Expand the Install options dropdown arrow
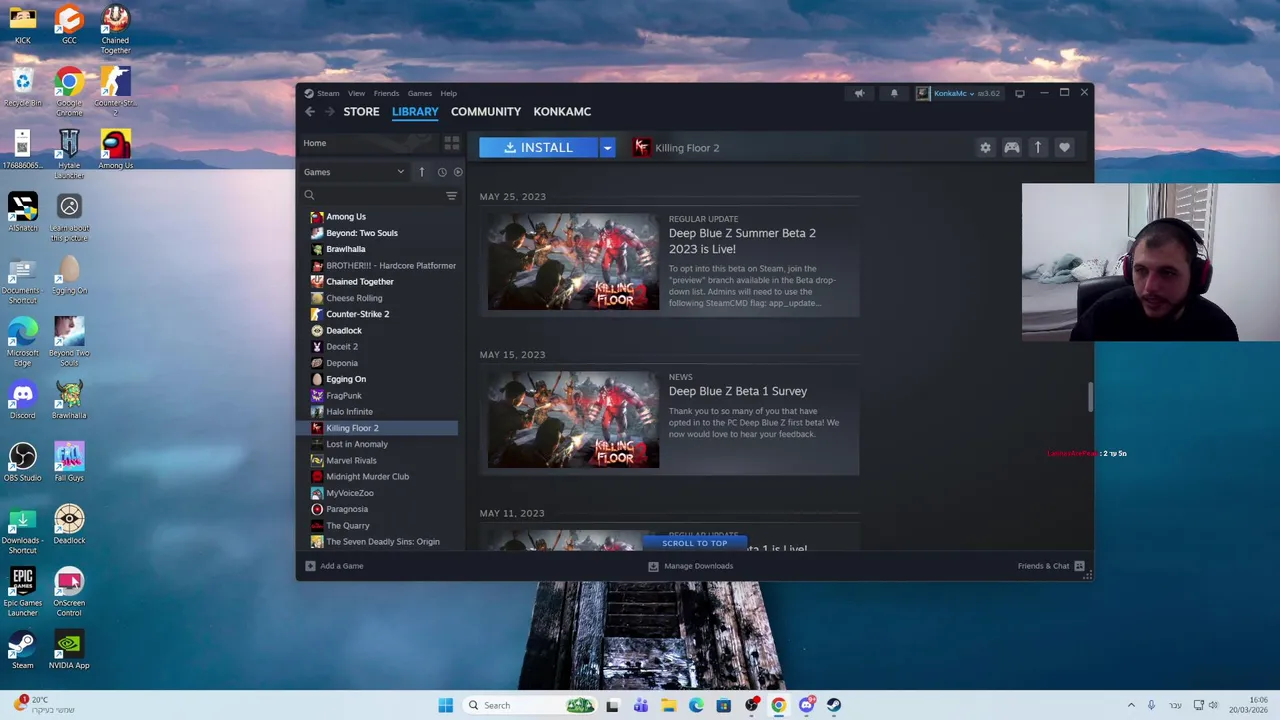 [x=607, y=148]
